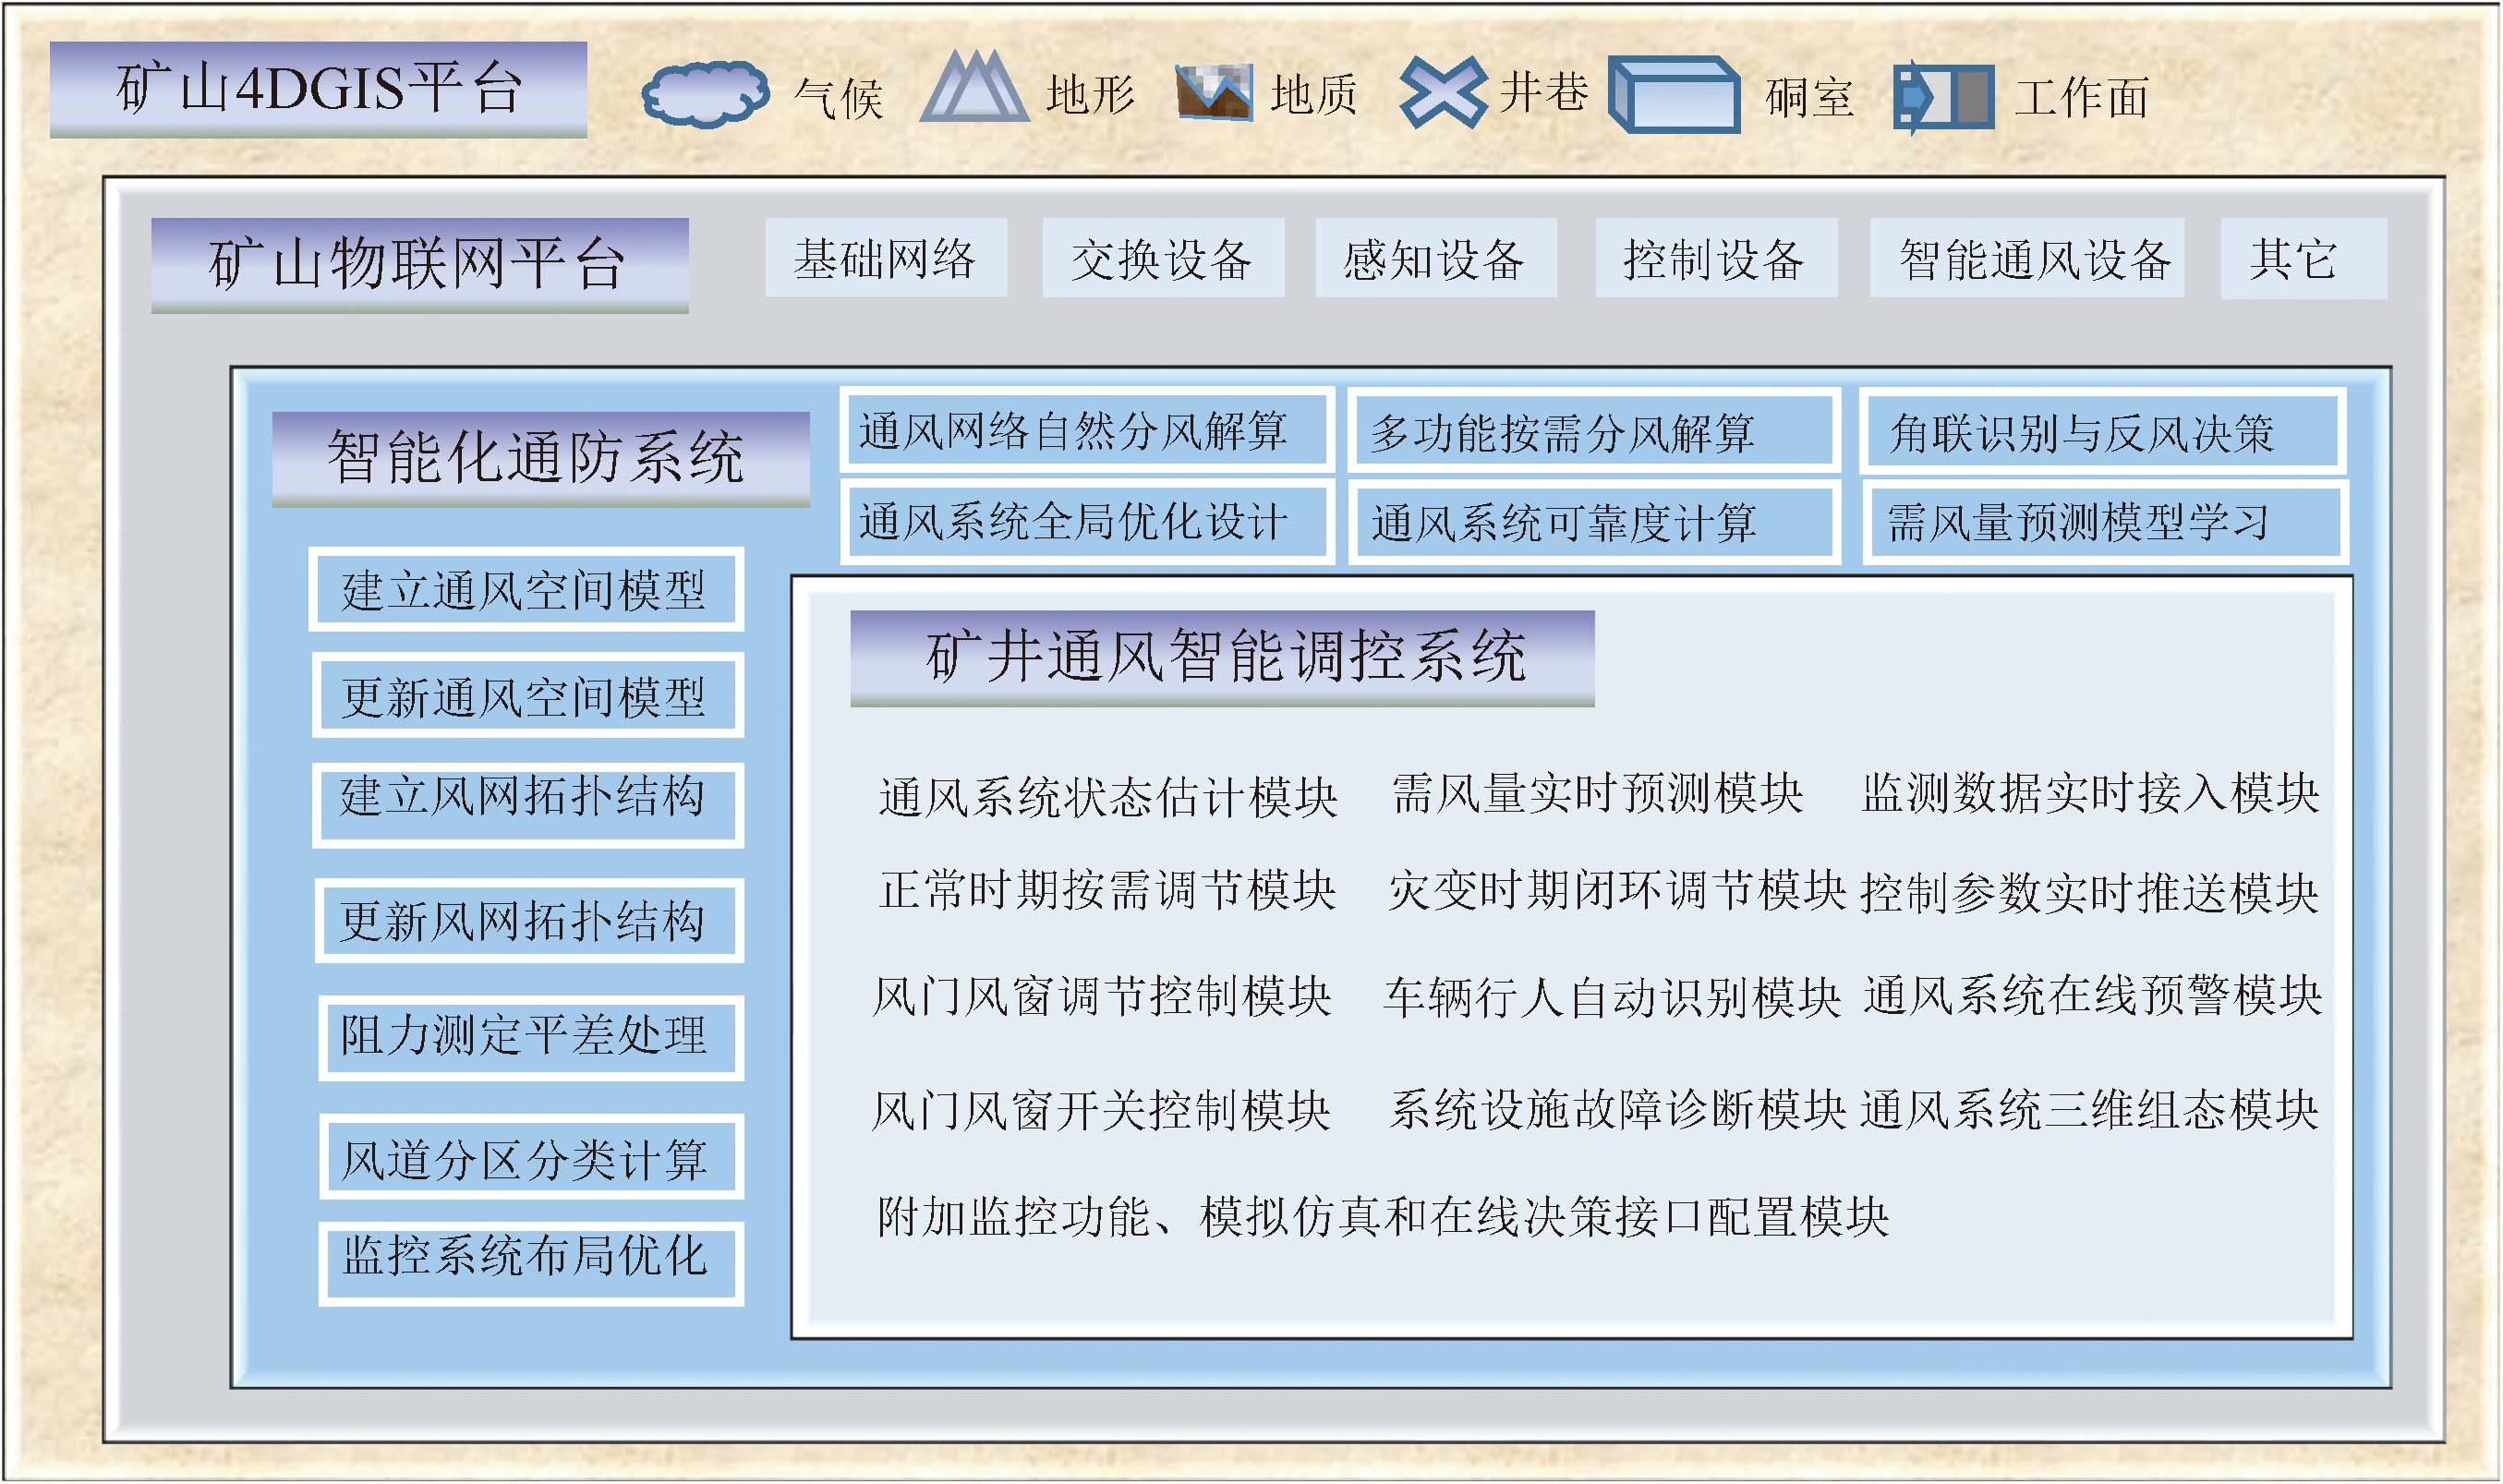The height and width of the screenshot is (1484, 2503).
Task: Click 需风量实时预测模块 text
Action: click(1597, 793)
